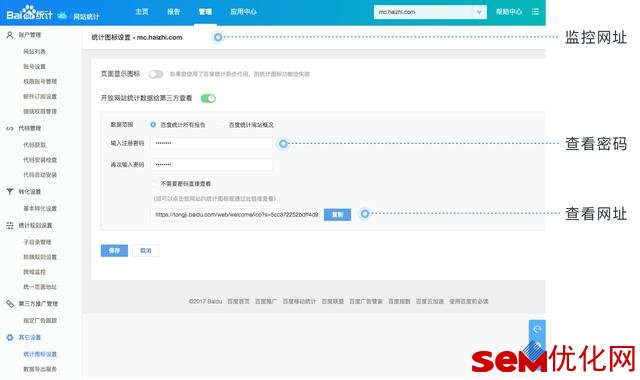Click the 百度移动统计 footer link
This screenshot has height=380, width=640.
coord(300,302)
